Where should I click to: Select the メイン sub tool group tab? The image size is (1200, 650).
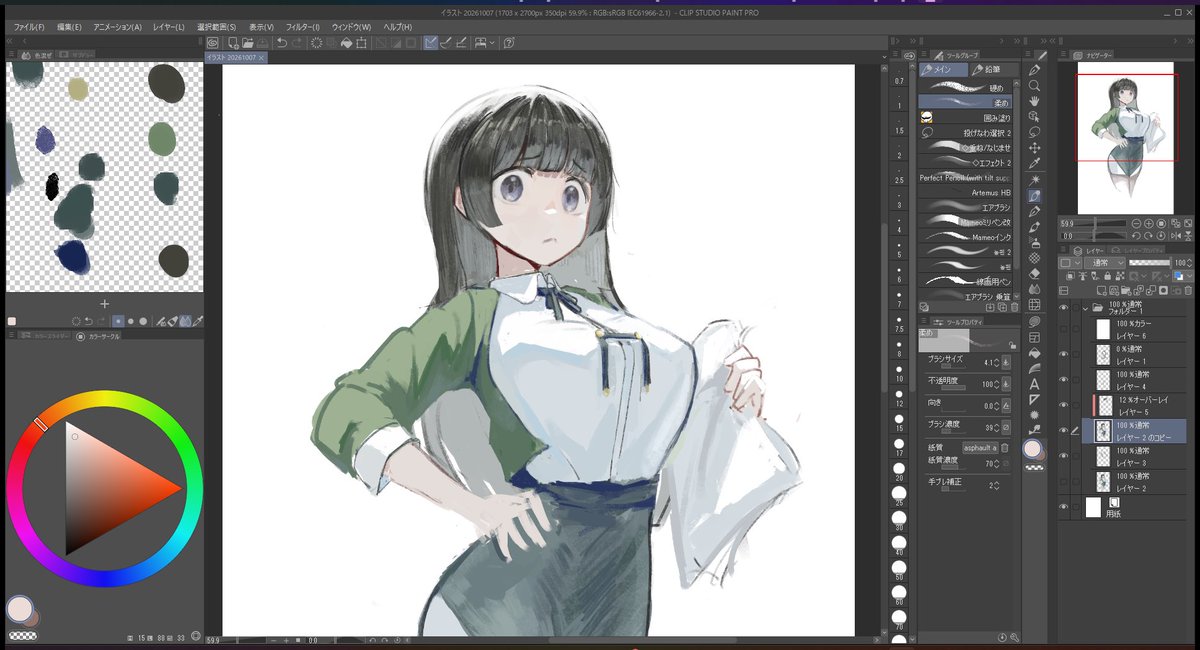[x=942, y=70]
